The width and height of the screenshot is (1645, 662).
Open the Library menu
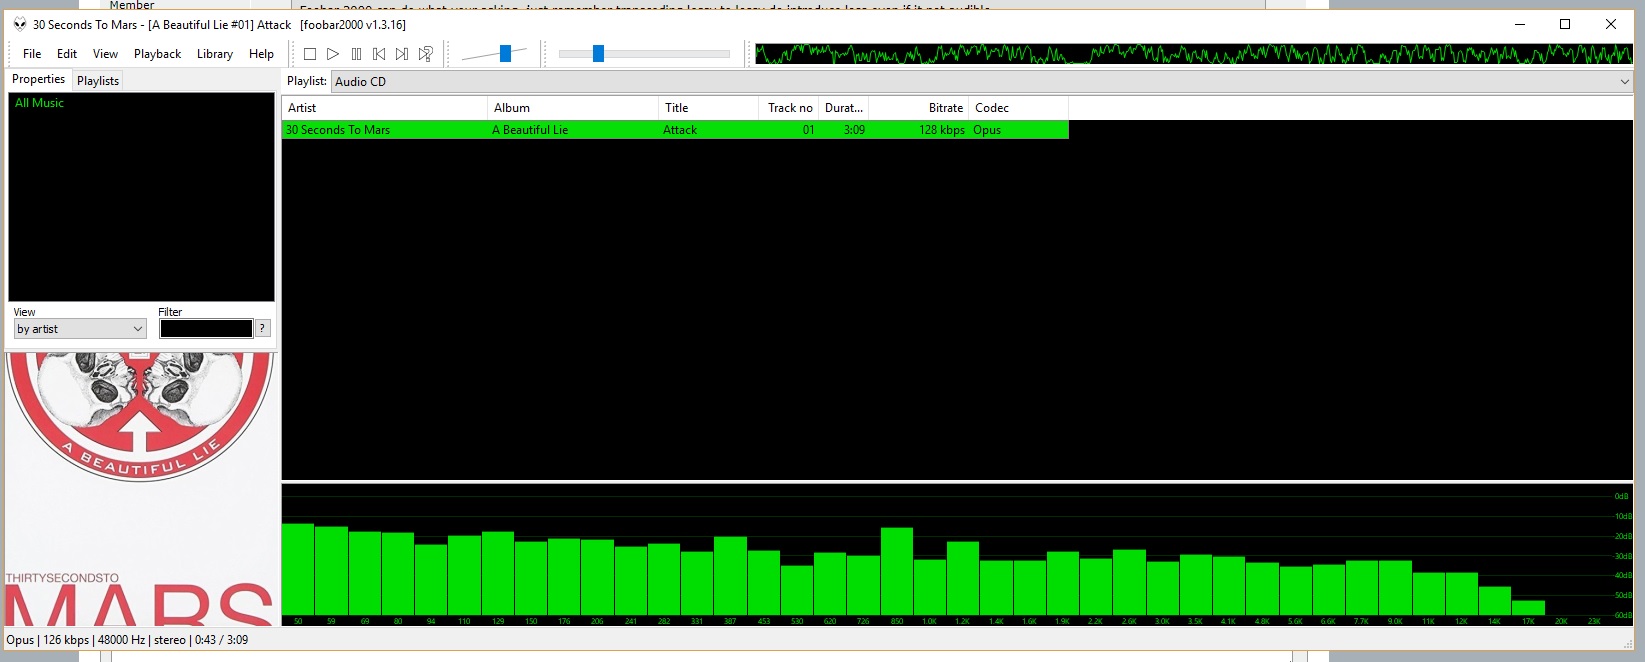(x=214, y=54)
